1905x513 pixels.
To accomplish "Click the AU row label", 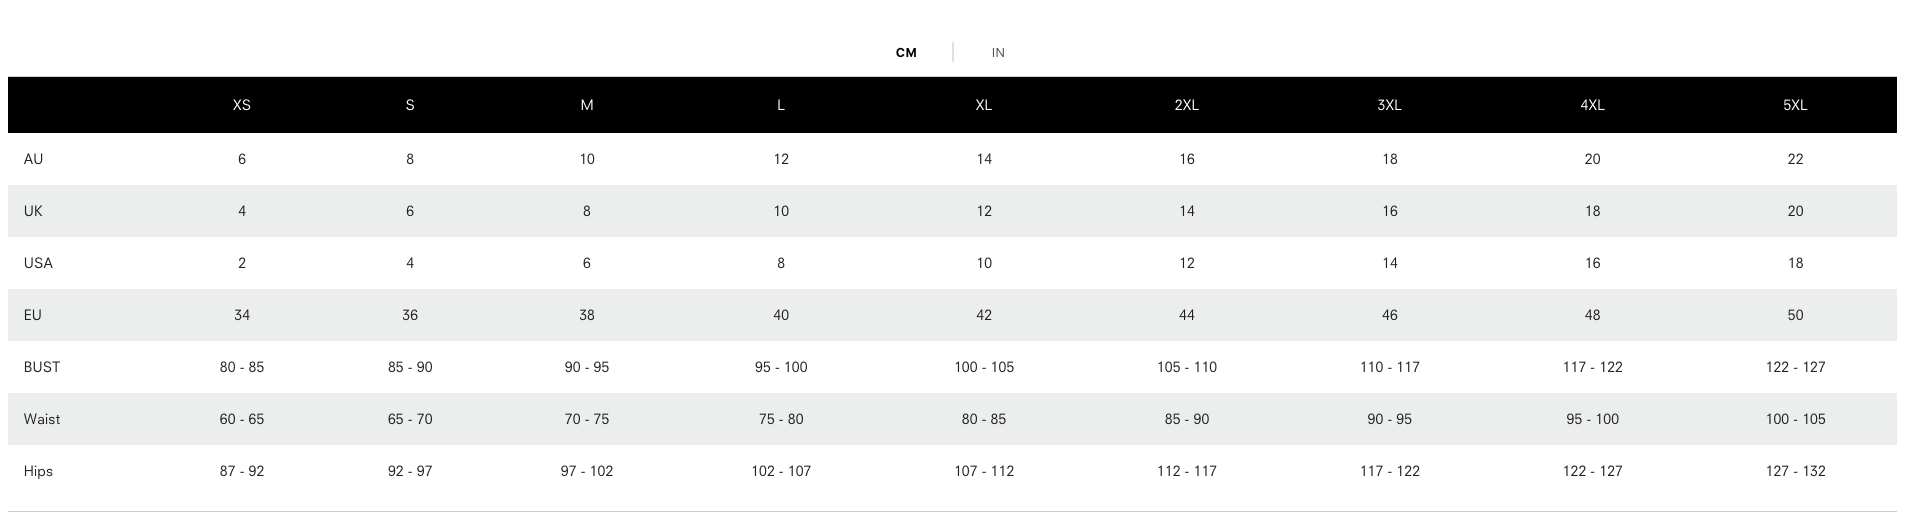I will (34, 159).
